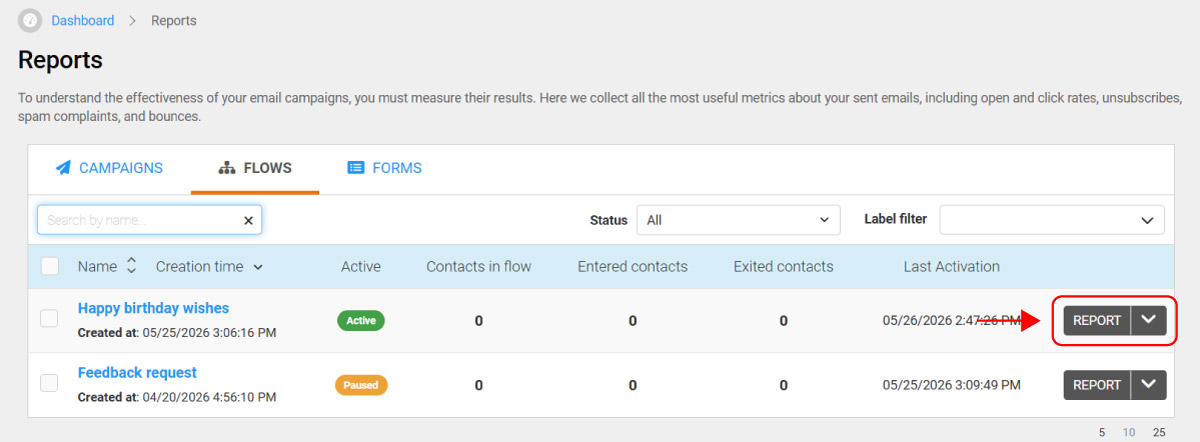Go to Dashboard via breadcrumb link
The image size is (1200, 442).
(x=83, y=20)
